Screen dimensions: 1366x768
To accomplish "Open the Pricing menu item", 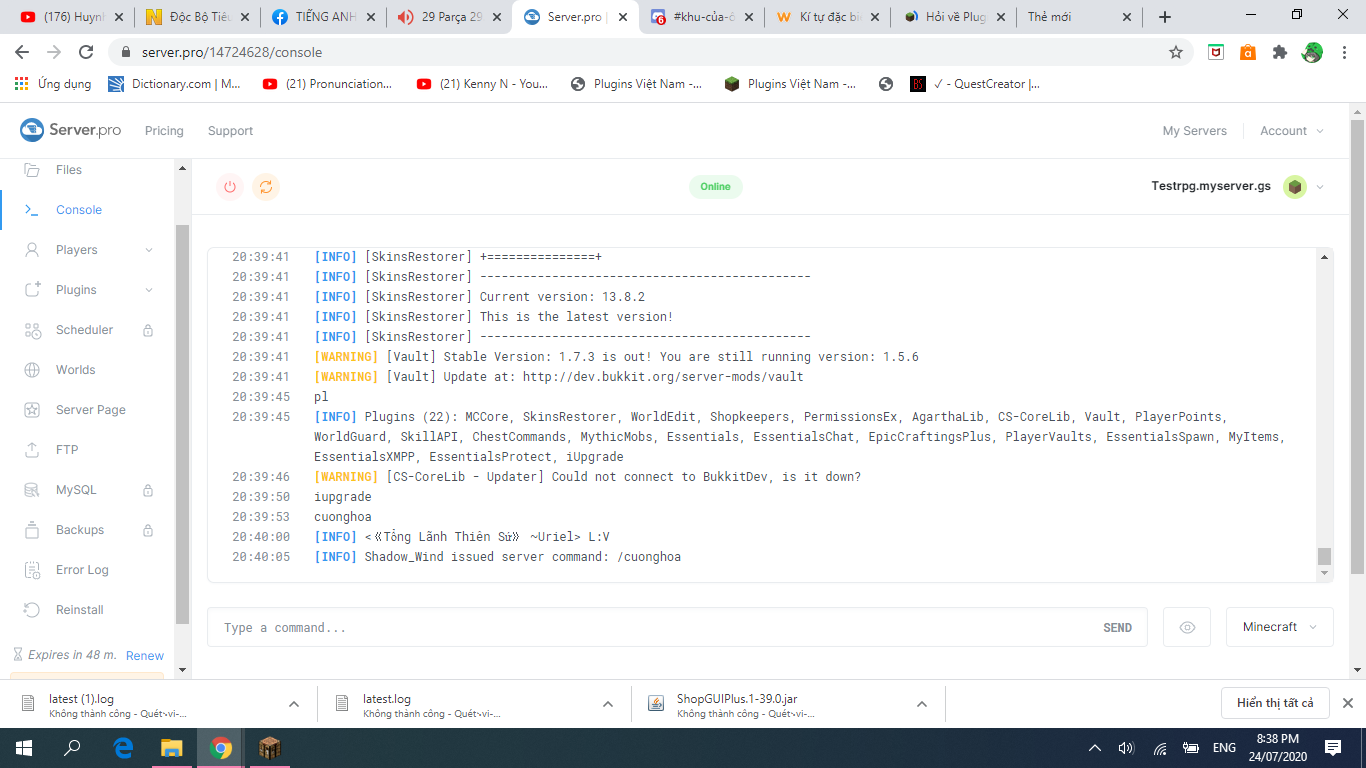I will click(164, 131).
